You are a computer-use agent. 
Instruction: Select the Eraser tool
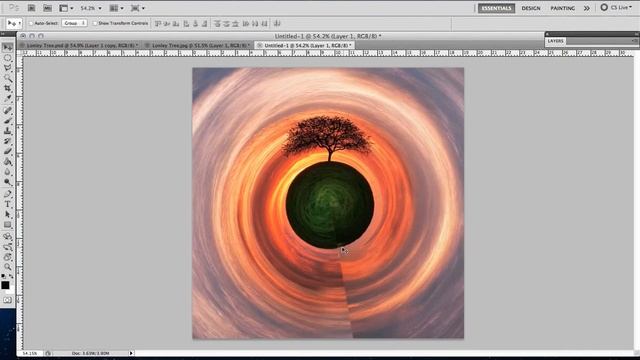pos(7,151)
